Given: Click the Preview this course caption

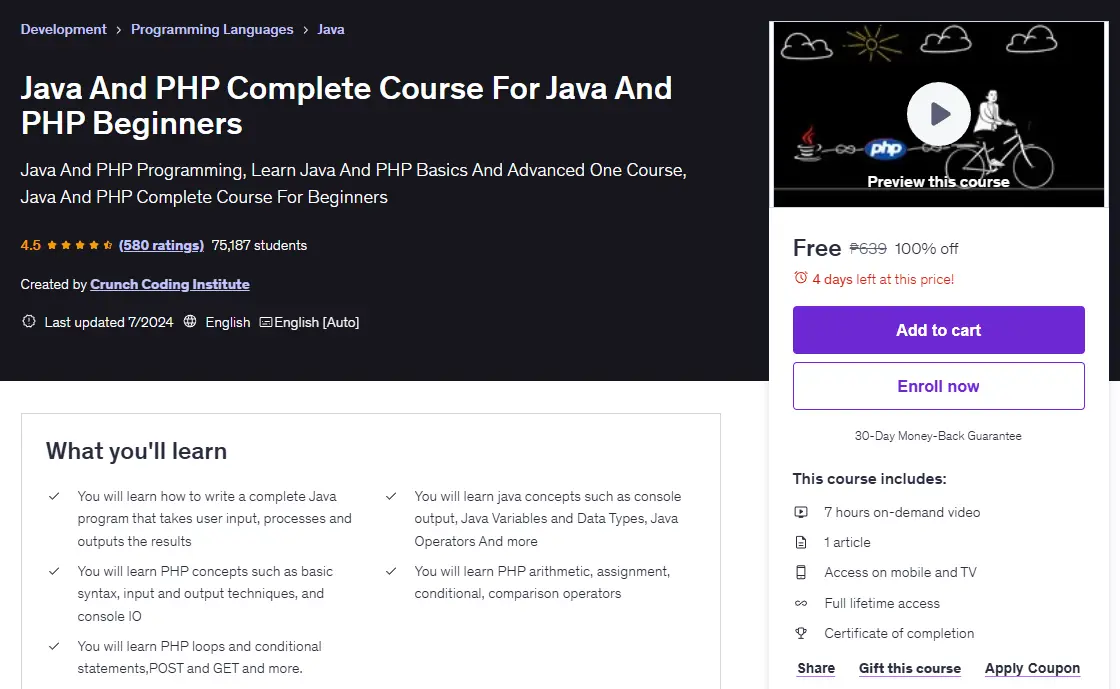Looking at the screenshot, I should tap(938, 181).
